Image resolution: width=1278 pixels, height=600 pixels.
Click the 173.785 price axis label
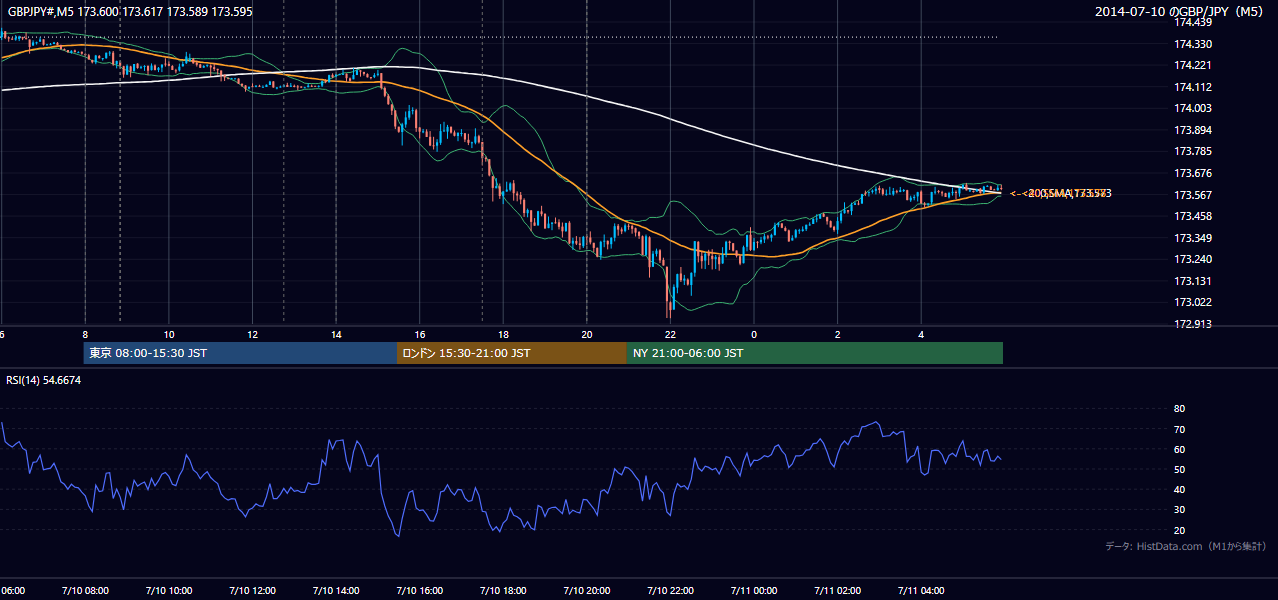point(1192,152)
